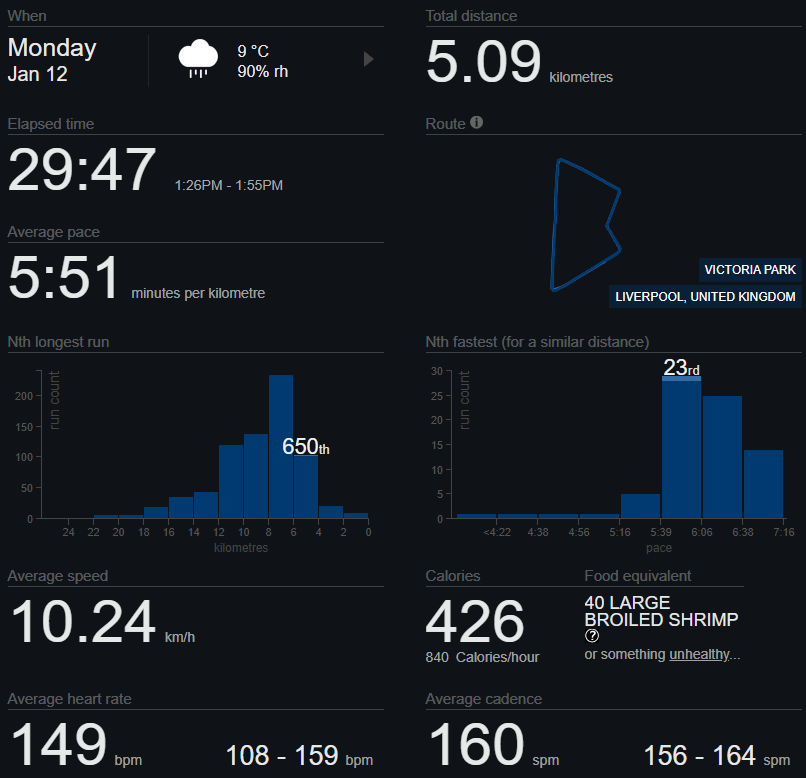The height and width of the screenshot is (778, 806).
Task: Select the tallest bar in Nth longest run
Action: coord(281,446)
